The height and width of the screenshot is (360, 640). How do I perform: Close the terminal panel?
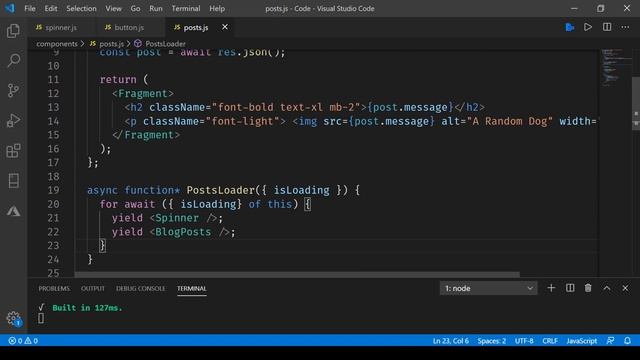tap(625, 288)
